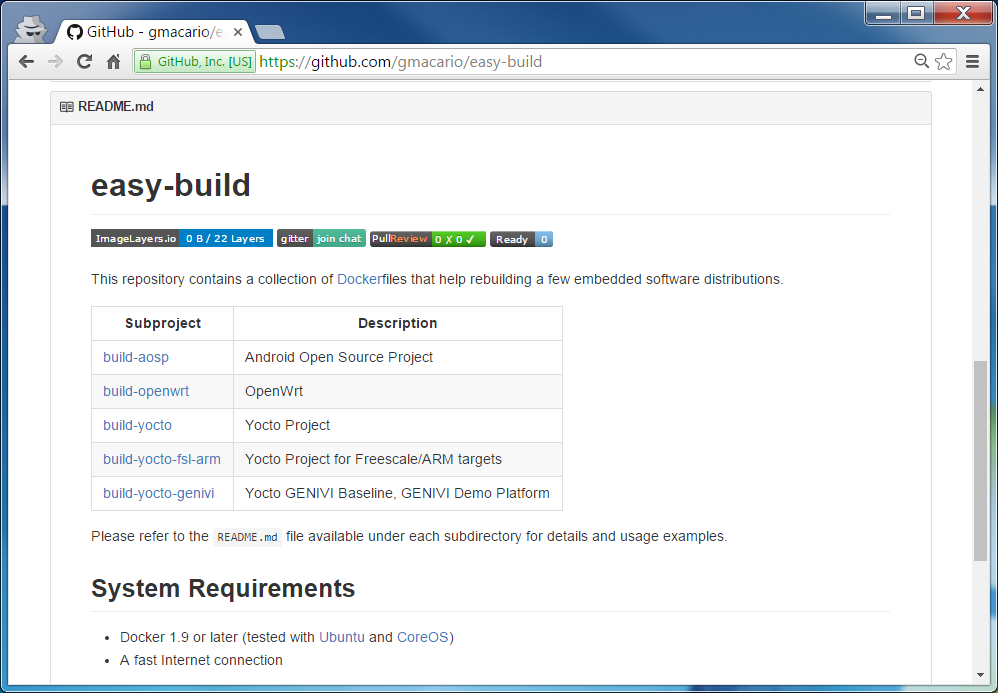Click the System Requirements heading
The width and height of the screenshot is (998, 693).
click(x=223, y=588)
